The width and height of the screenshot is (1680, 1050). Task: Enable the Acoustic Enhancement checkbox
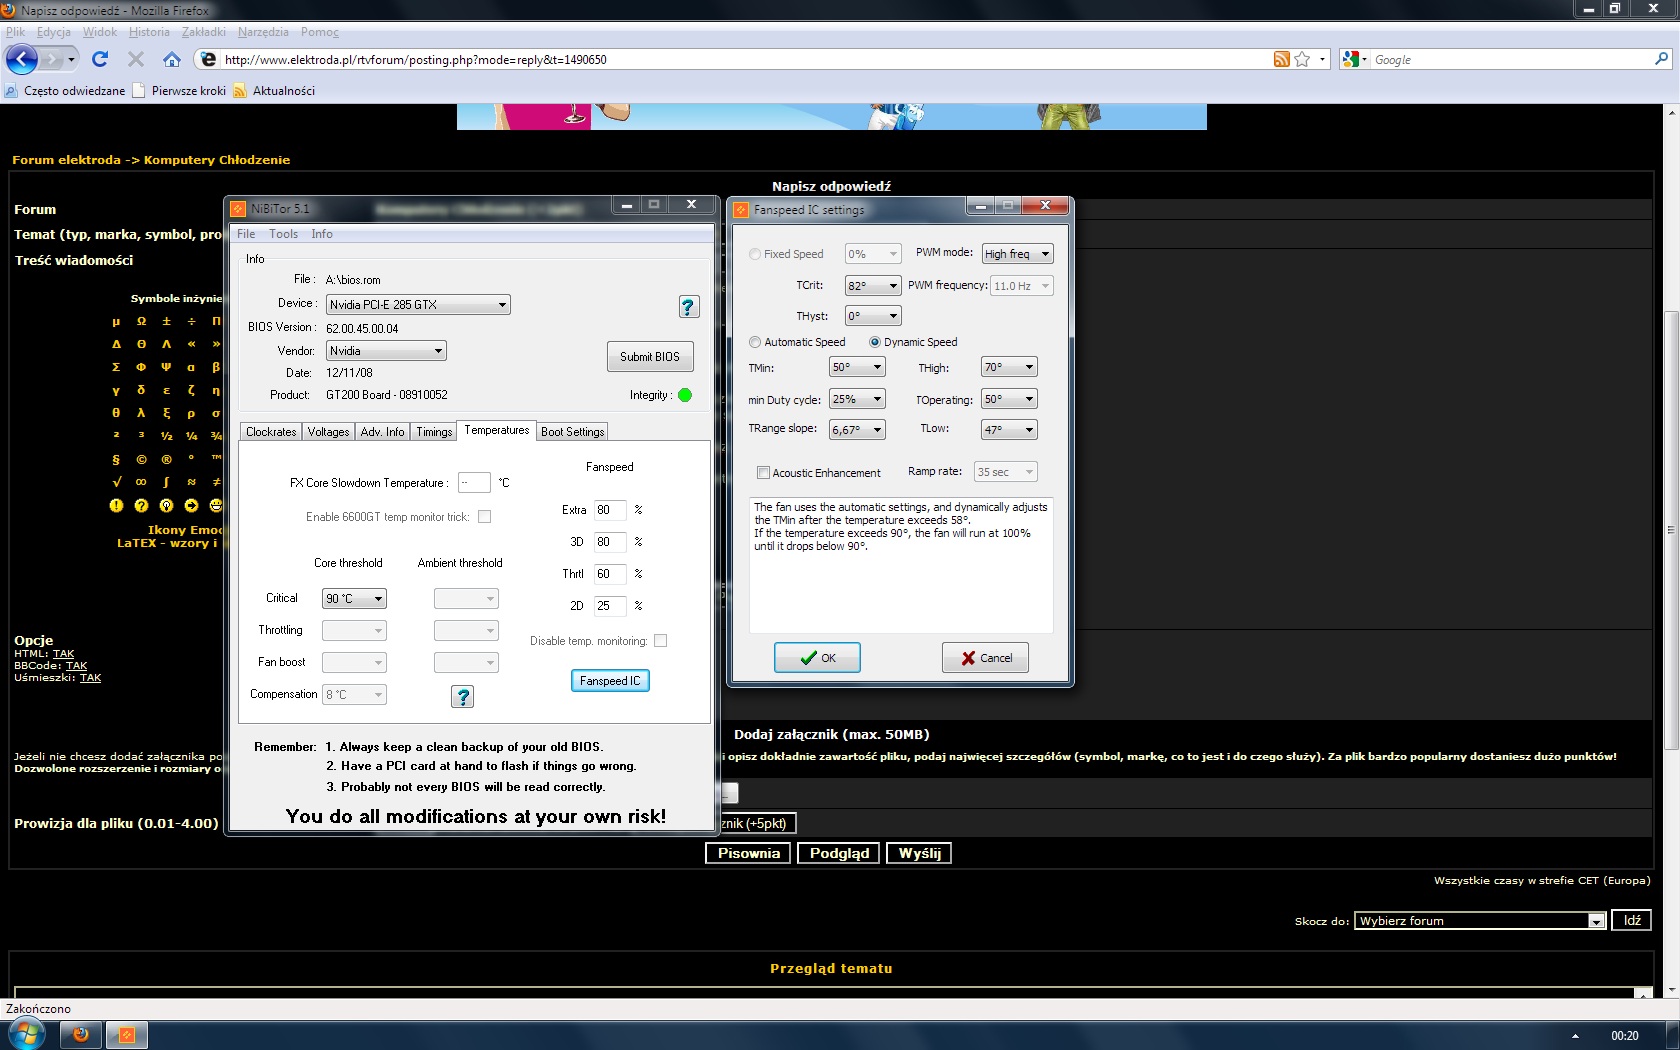pos(763,473)
